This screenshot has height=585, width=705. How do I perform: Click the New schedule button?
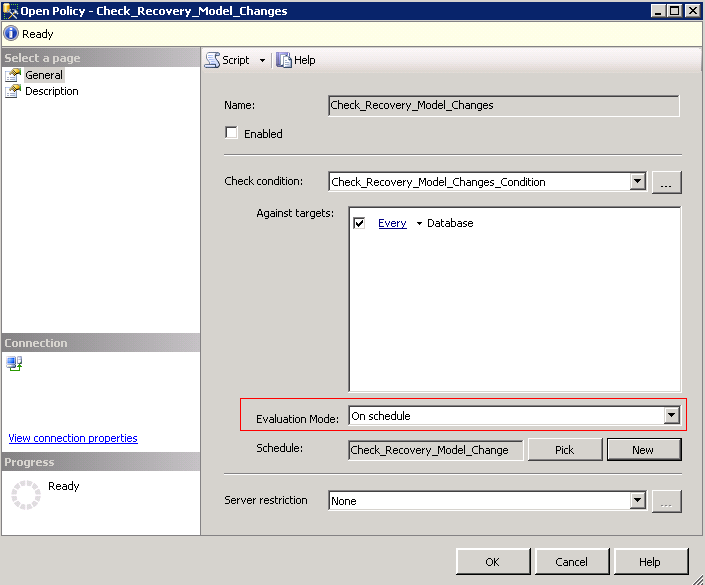point(643,450)
